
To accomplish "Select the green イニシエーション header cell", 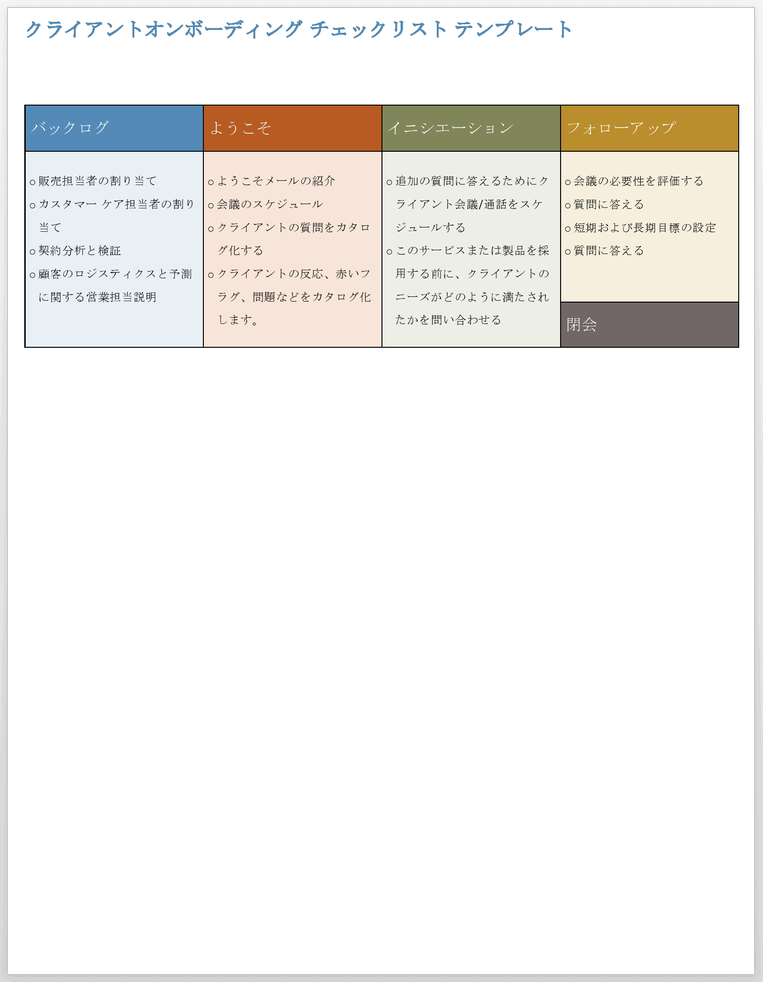I will tap(471, 128).
